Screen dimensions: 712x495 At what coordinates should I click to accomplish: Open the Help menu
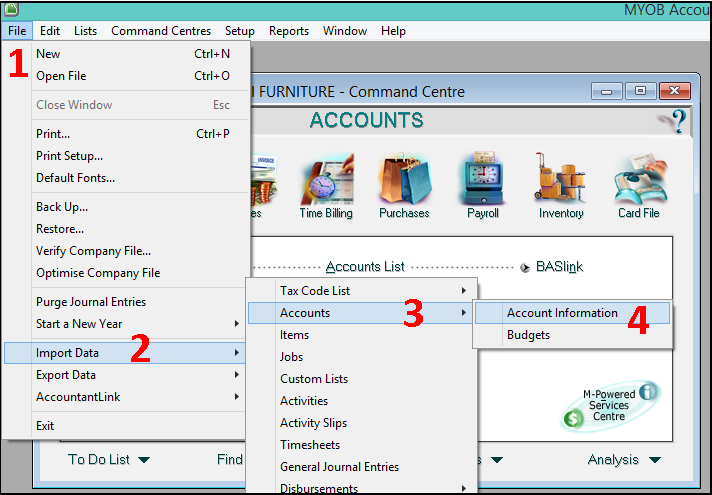393,31
